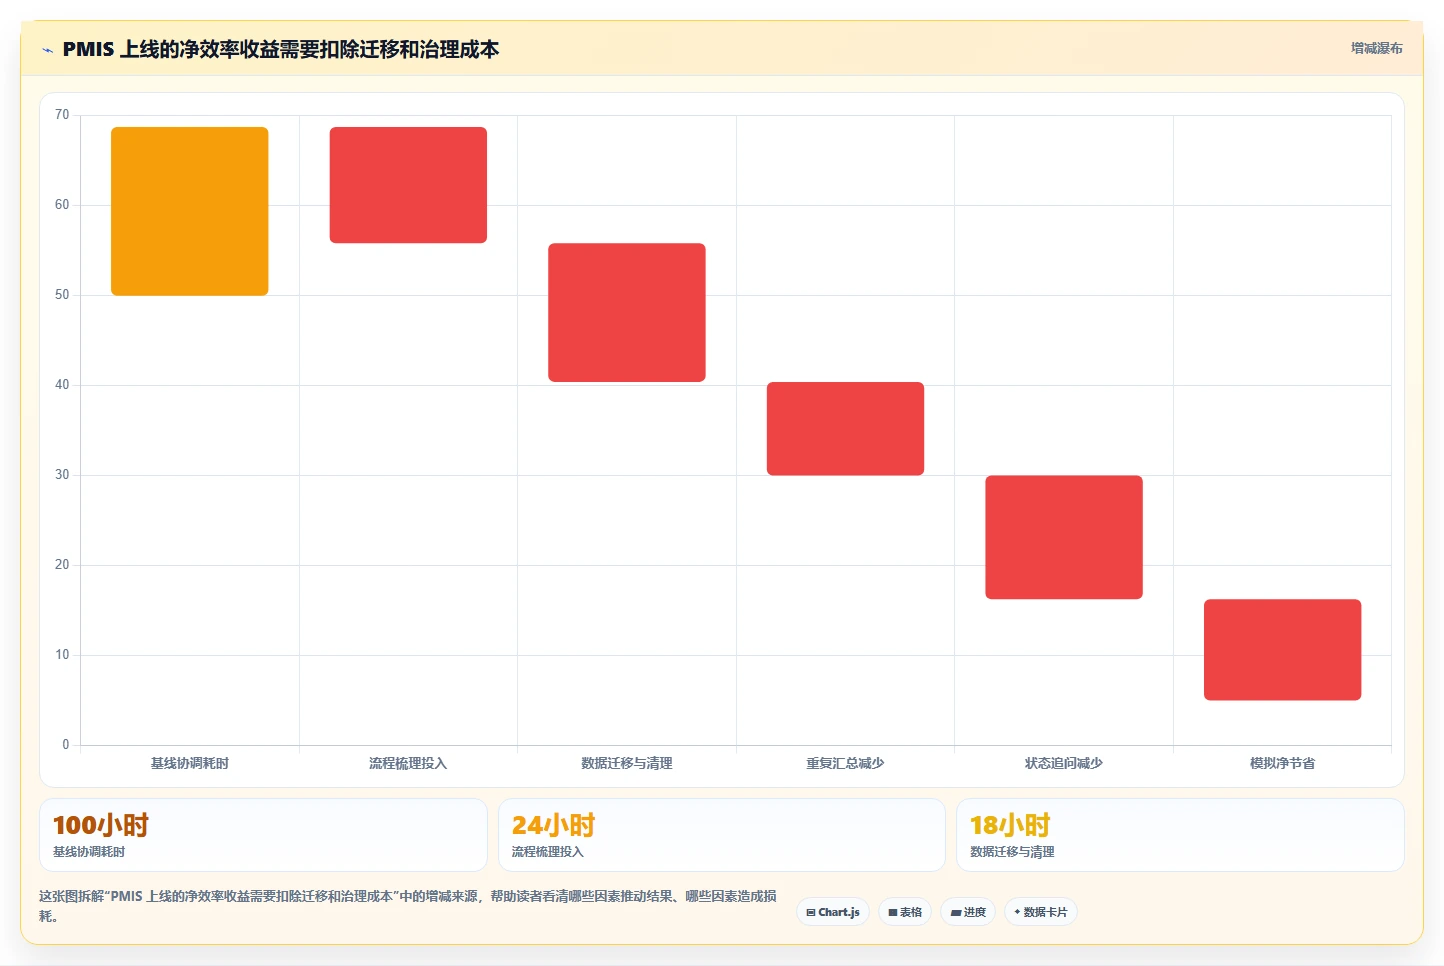Click the 数据迁移与清理 x-axis label
This screenshot has width=1444, height=966.
[627, 763]
